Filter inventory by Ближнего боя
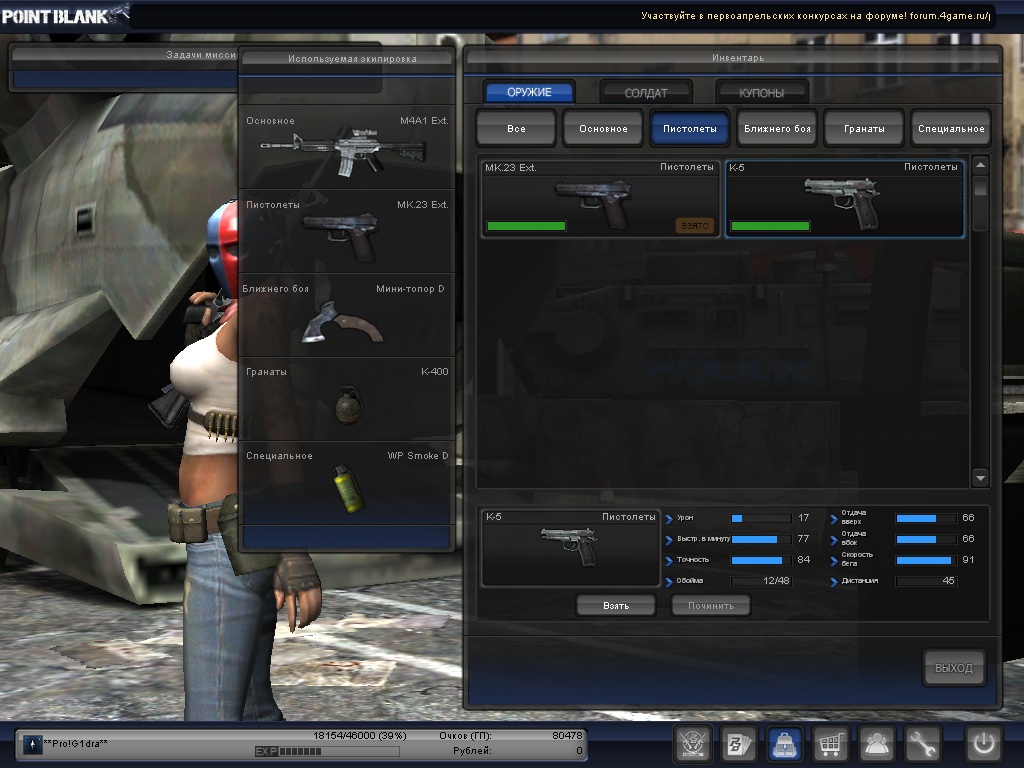 (x=777, y=129)
